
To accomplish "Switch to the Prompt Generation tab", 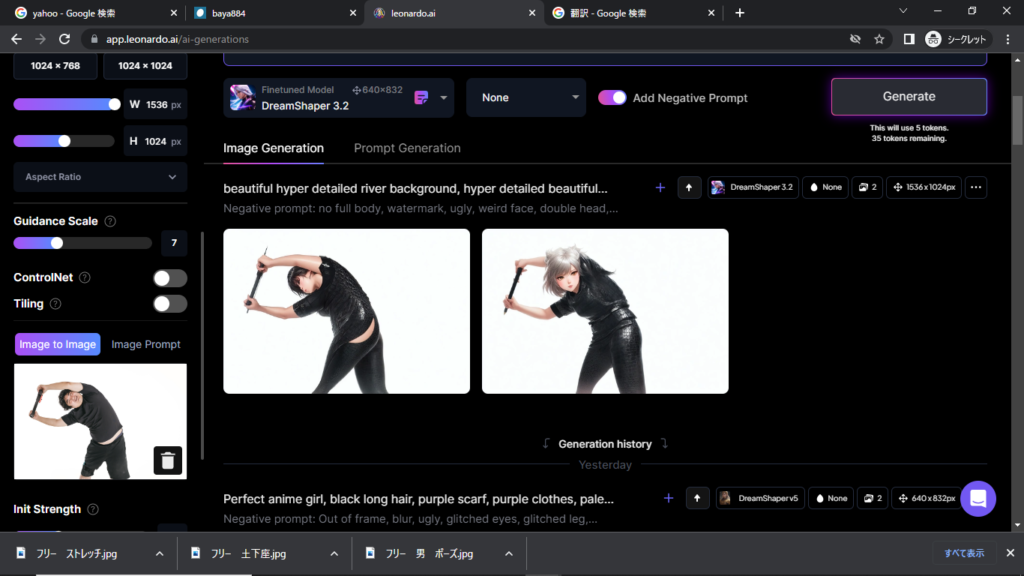I will [407, 148].
